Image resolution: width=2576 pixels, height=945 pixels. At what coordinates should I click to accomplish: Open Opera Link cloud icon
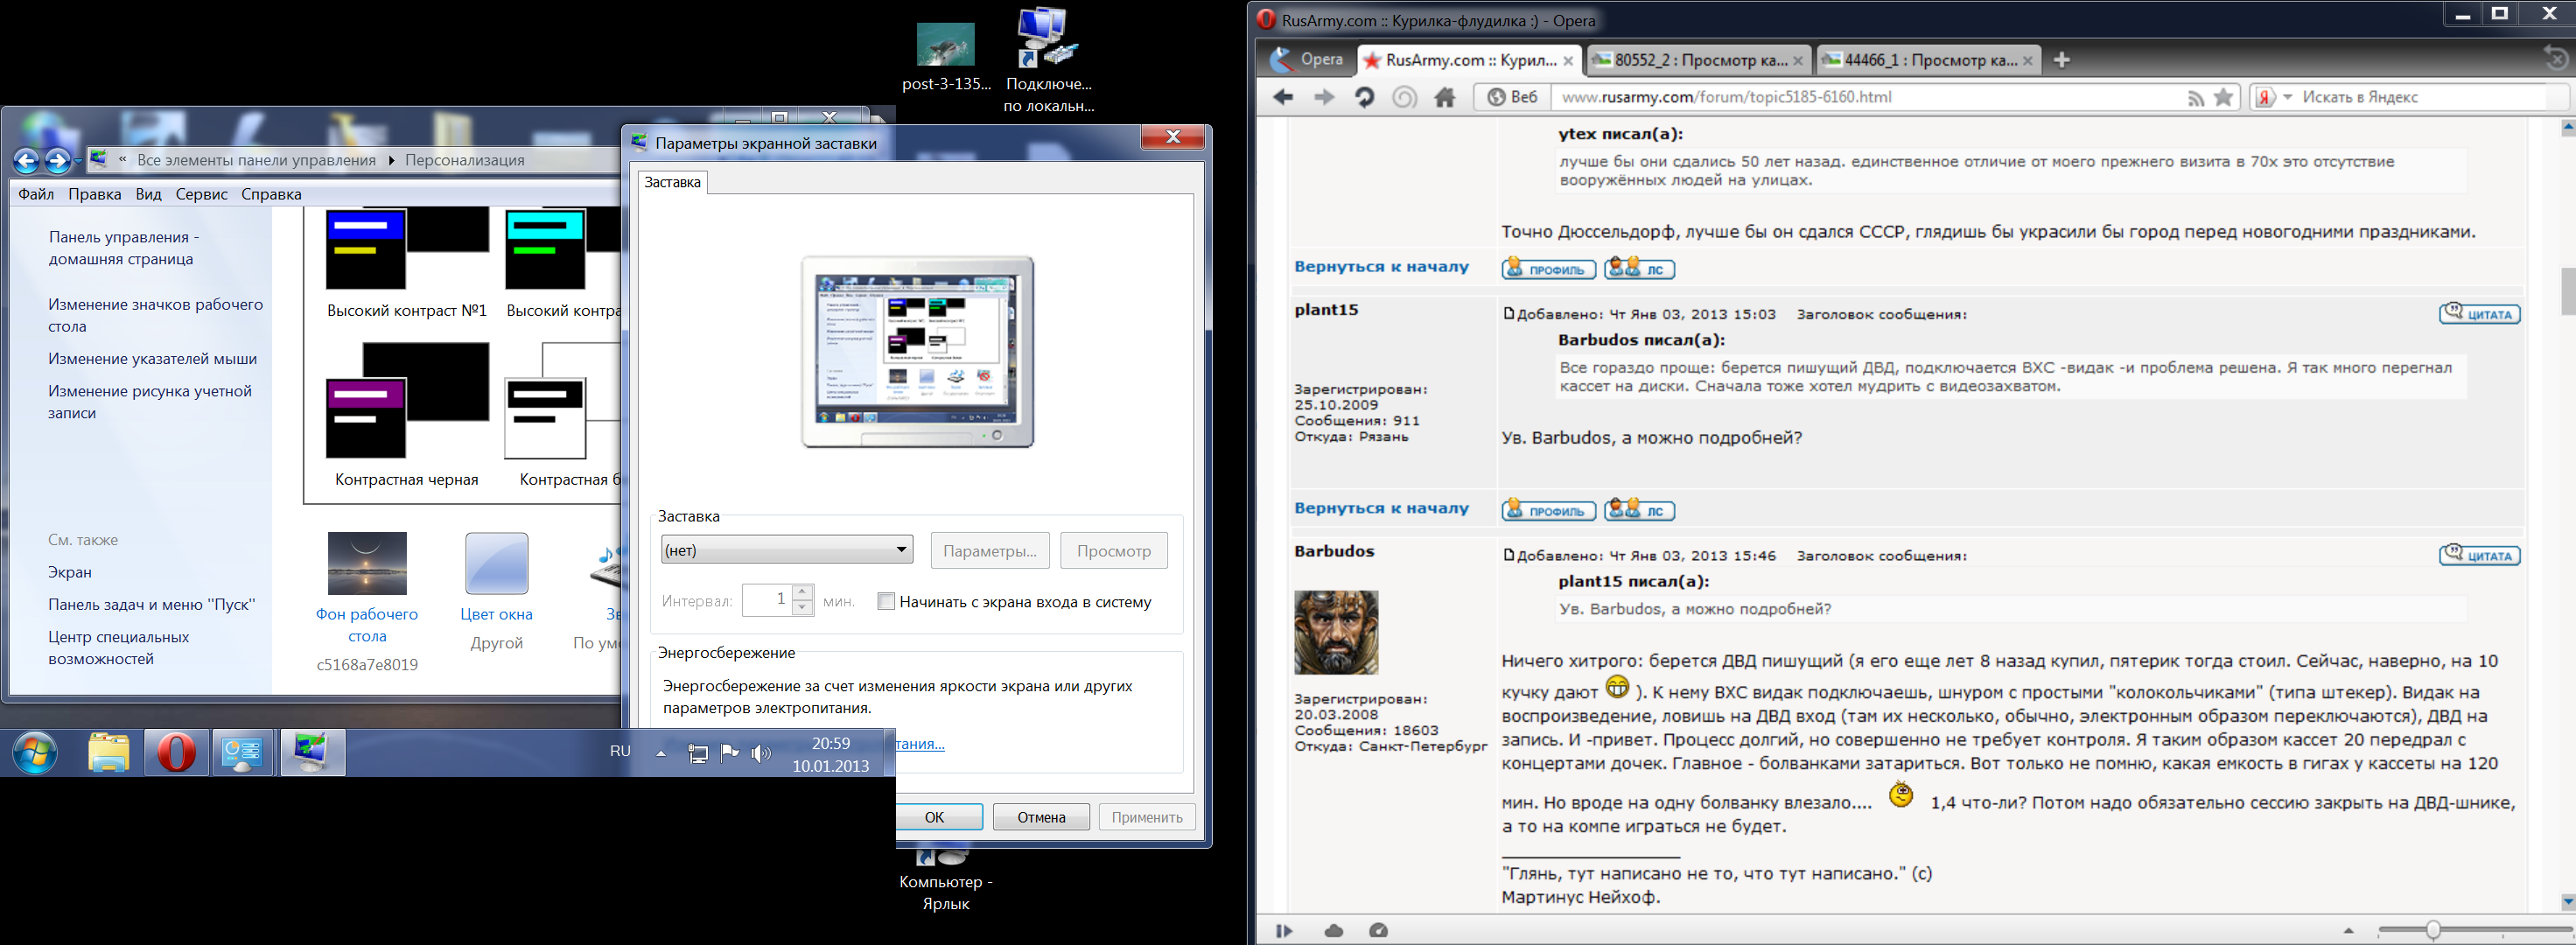1334,931
